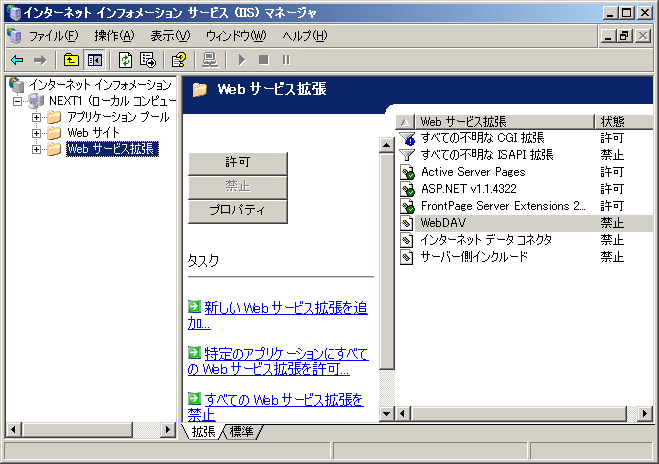Click the task pane's vertical scrollbar up arrow
659x464 pixels.
click(x=388, y=146)
